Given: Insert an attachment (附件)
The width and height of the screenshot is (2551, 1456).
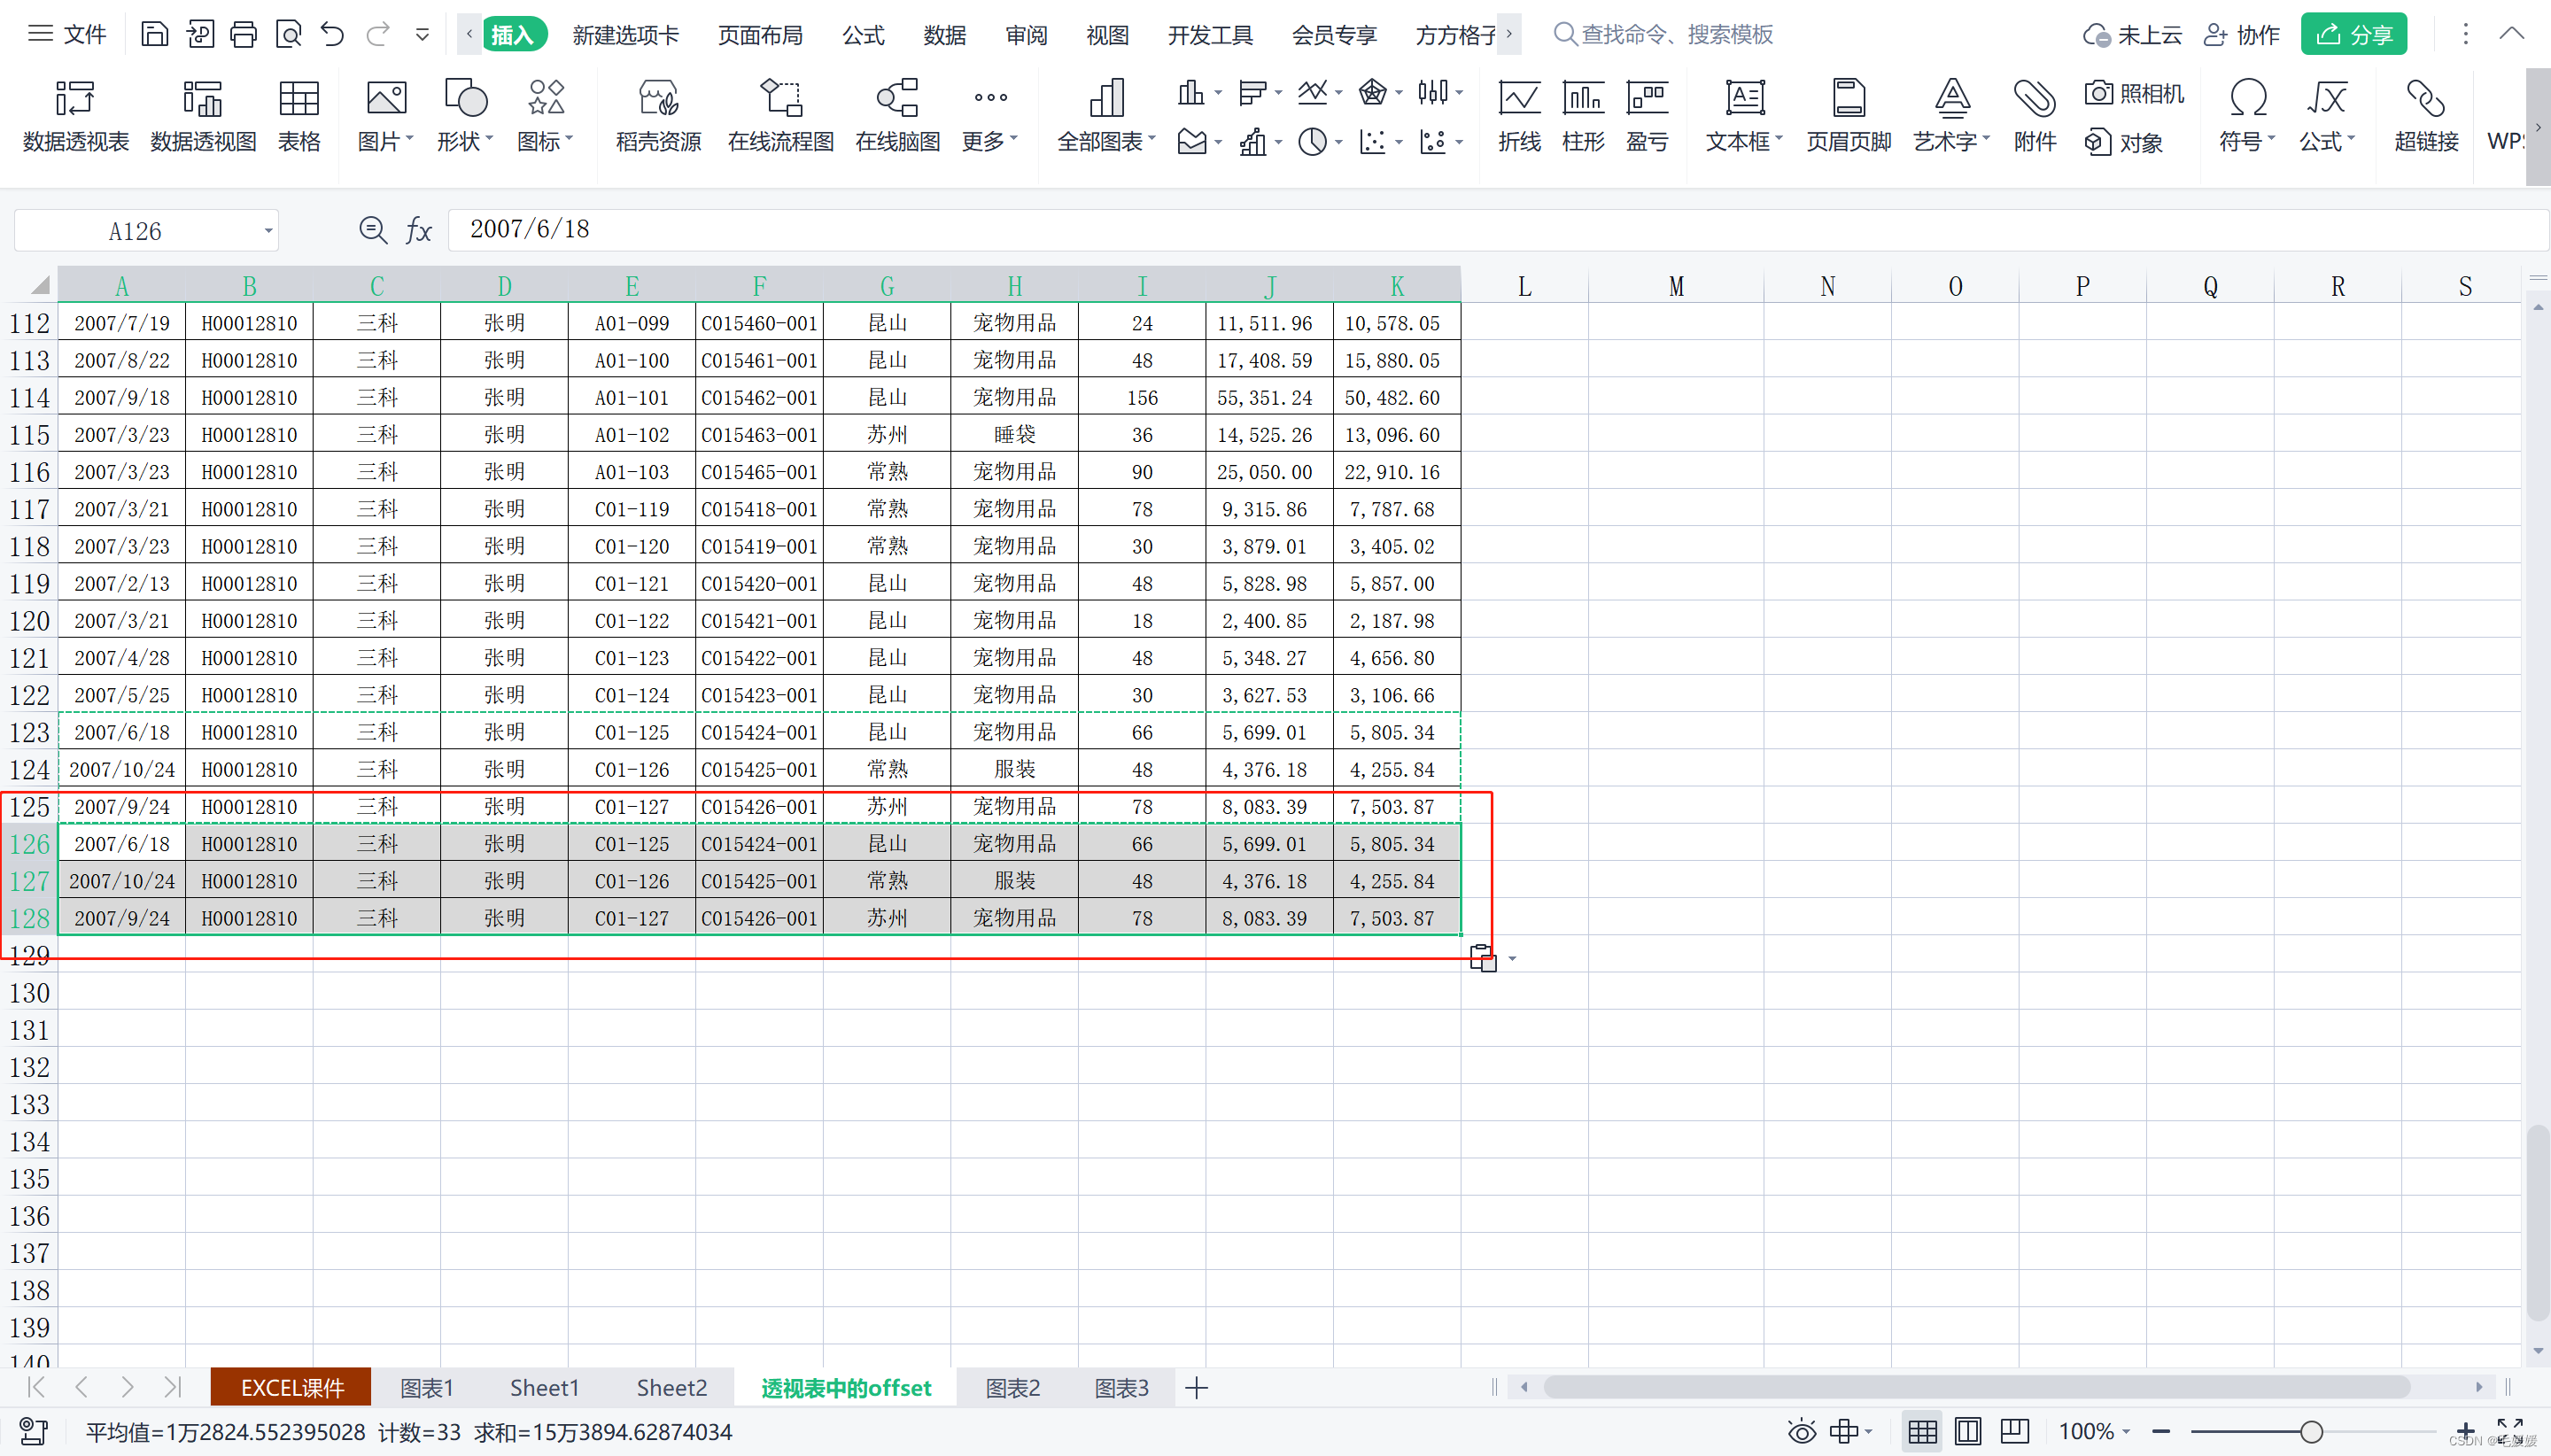Looking at the screenshot, I should point(2035,116).
